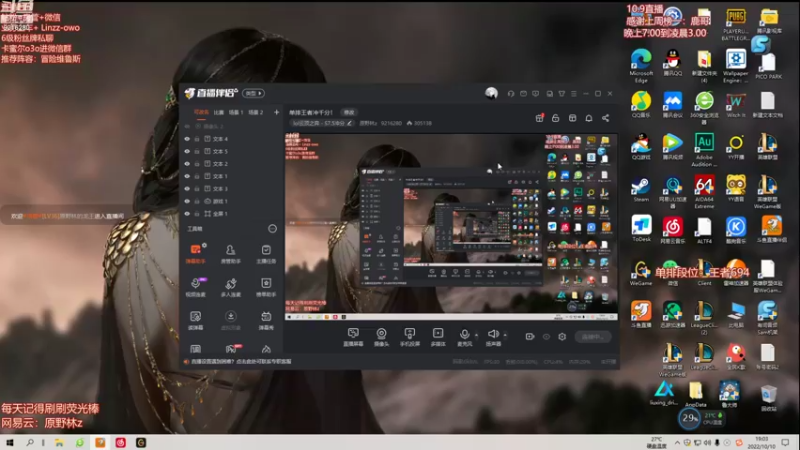Open NetEase Cloud Music taskbar icon
The width and height of the screenshot is (800, 450).
pyautogui.click(x=120, y=442)
